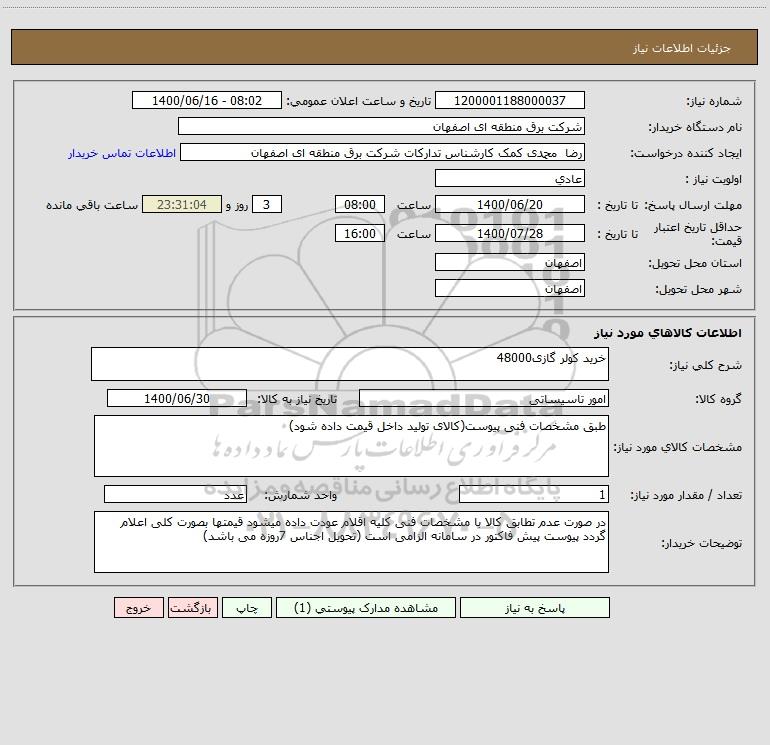770x745 pixels.
Task: Click the label تاریخ و ساعت اعلان عمومی
Action: coord(358,101)
